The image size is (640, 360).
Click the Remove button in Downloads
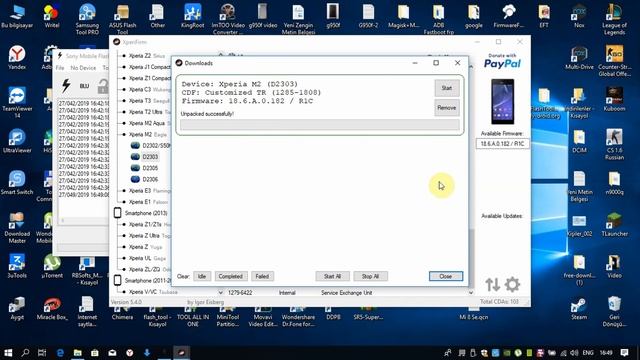click(x=447, y=108)
